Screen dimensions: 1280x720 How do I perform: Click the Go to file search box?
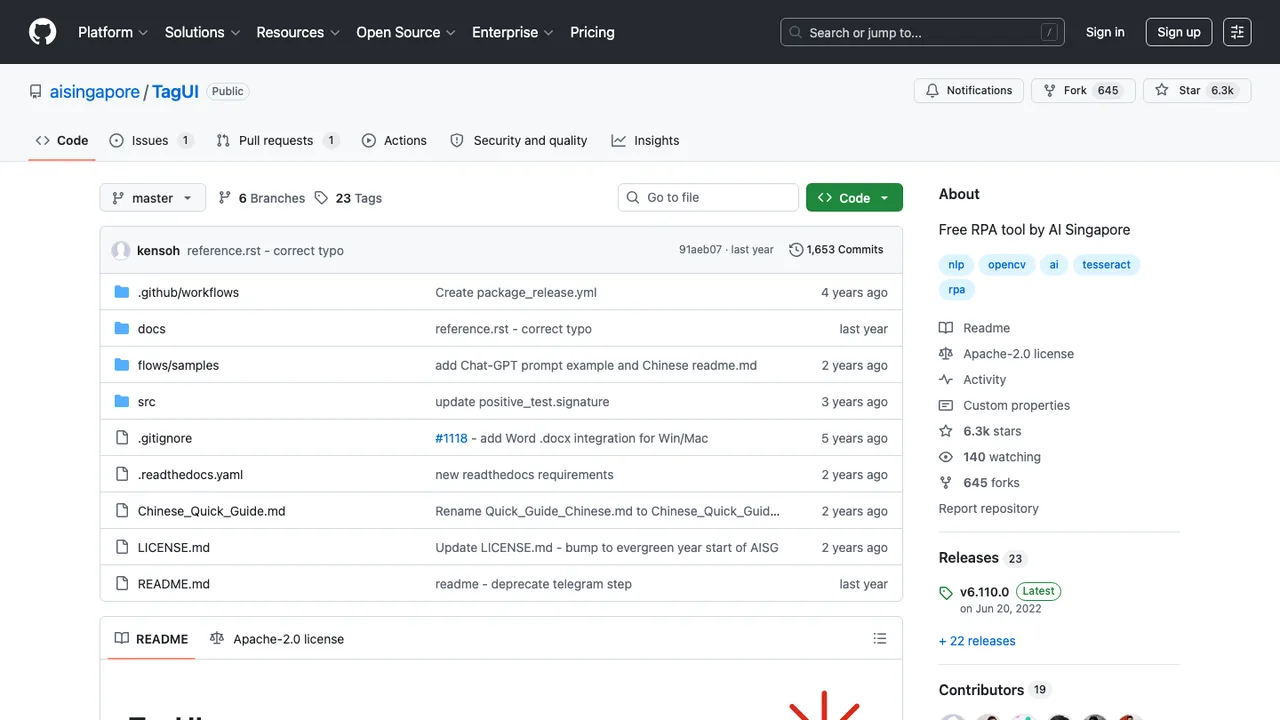[708, 197]
